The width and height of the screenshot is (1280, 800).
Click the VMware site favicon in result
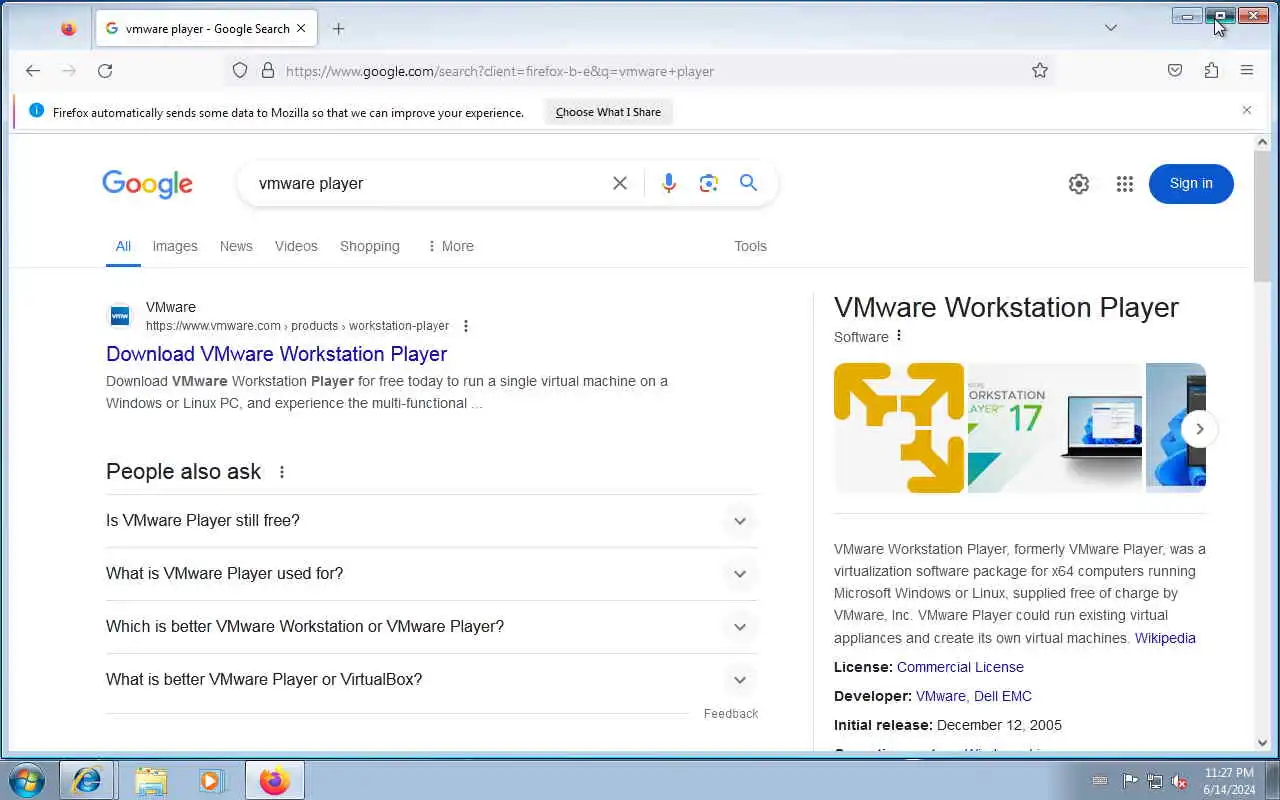pos(120,316)
